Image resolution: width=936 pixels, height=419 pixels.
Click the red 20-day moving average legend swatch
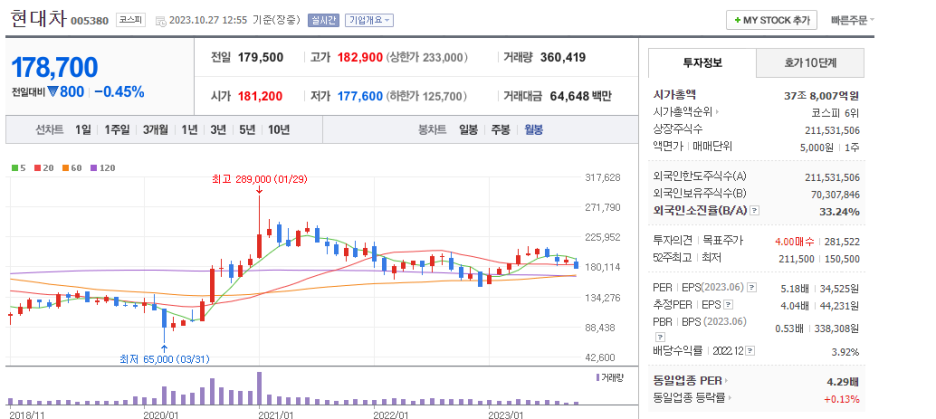[x=36, y=168]
